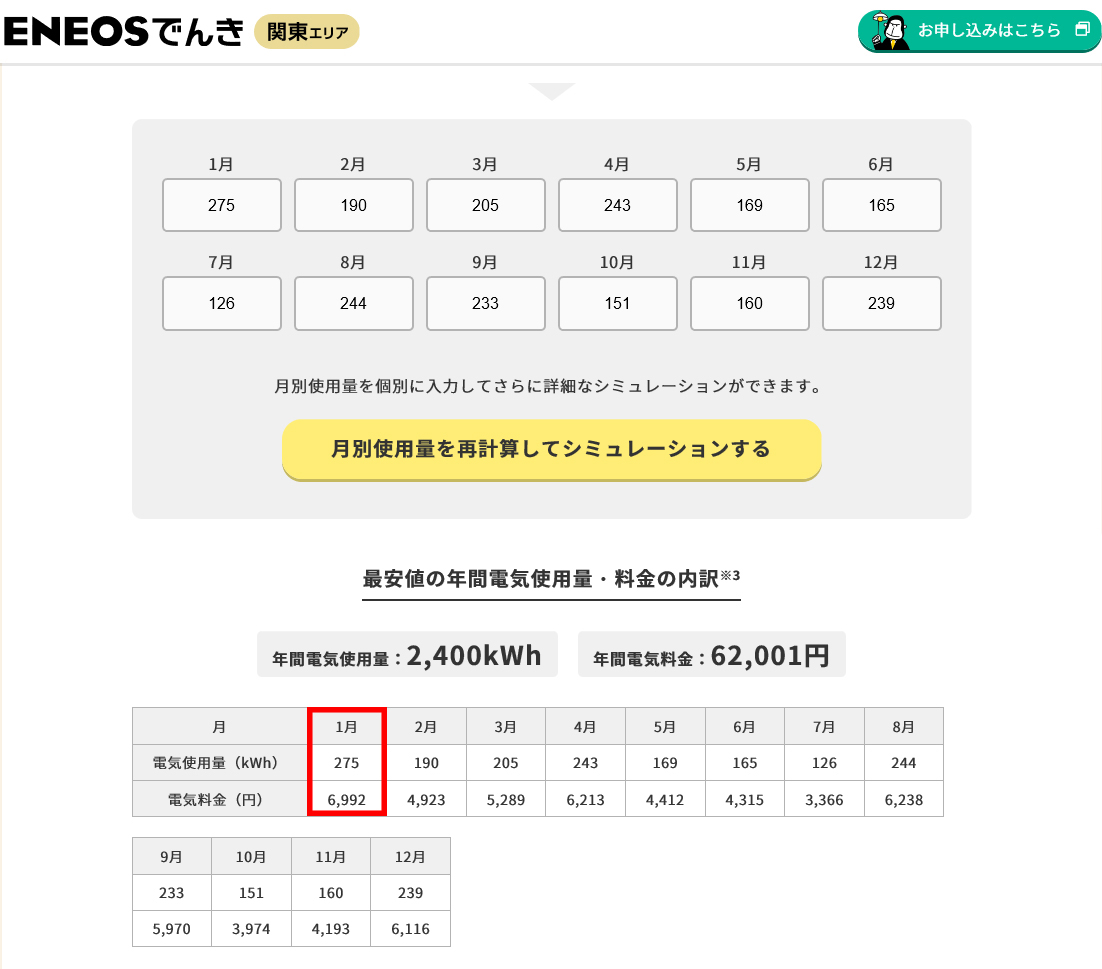
Task: Click the 年間電気使用量 2,400kWh box
Action: click(x=407, y=654)
